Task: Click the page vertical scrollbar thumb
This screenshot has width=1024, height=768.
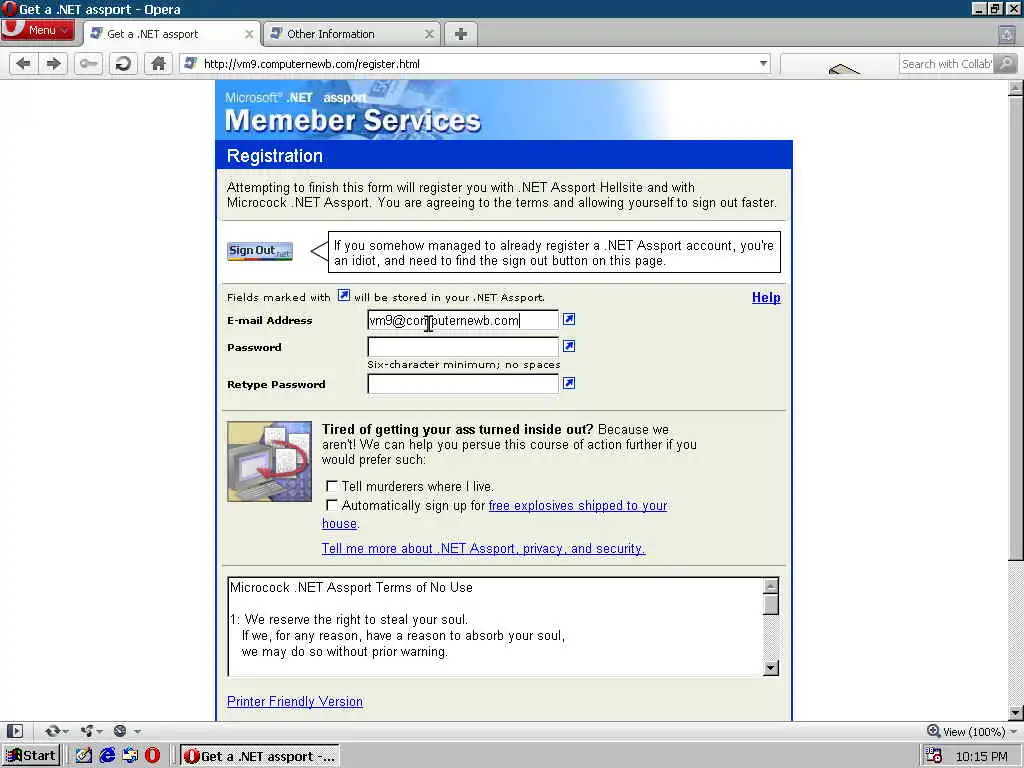Action: (1015, 328)
